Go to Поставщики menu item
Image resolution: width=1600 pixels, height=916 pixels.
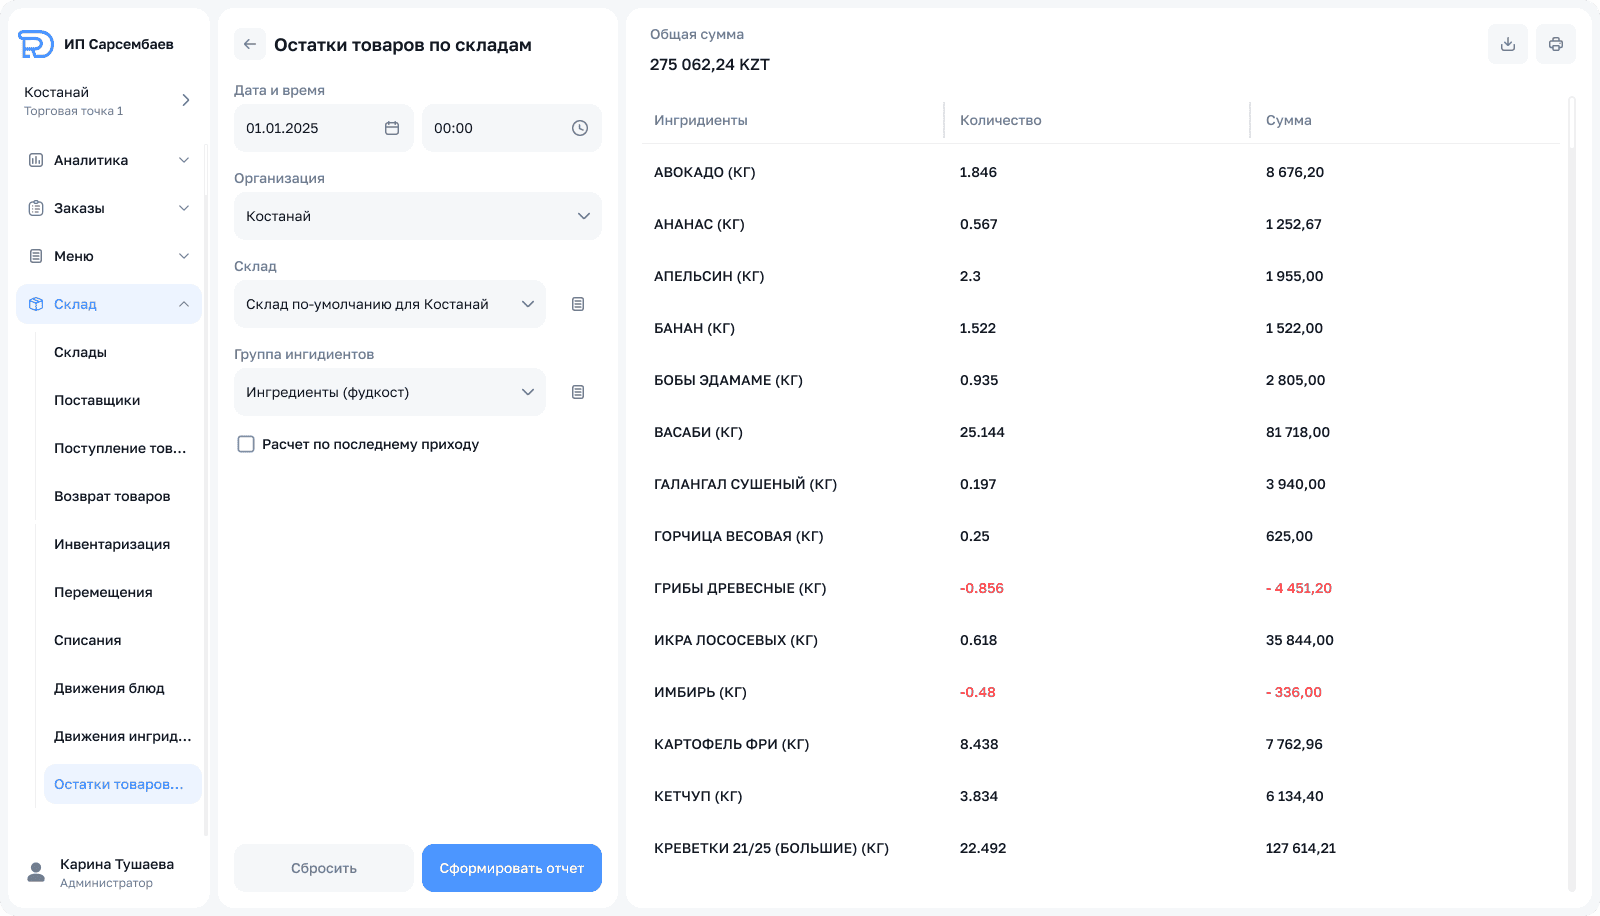[97, 400]
